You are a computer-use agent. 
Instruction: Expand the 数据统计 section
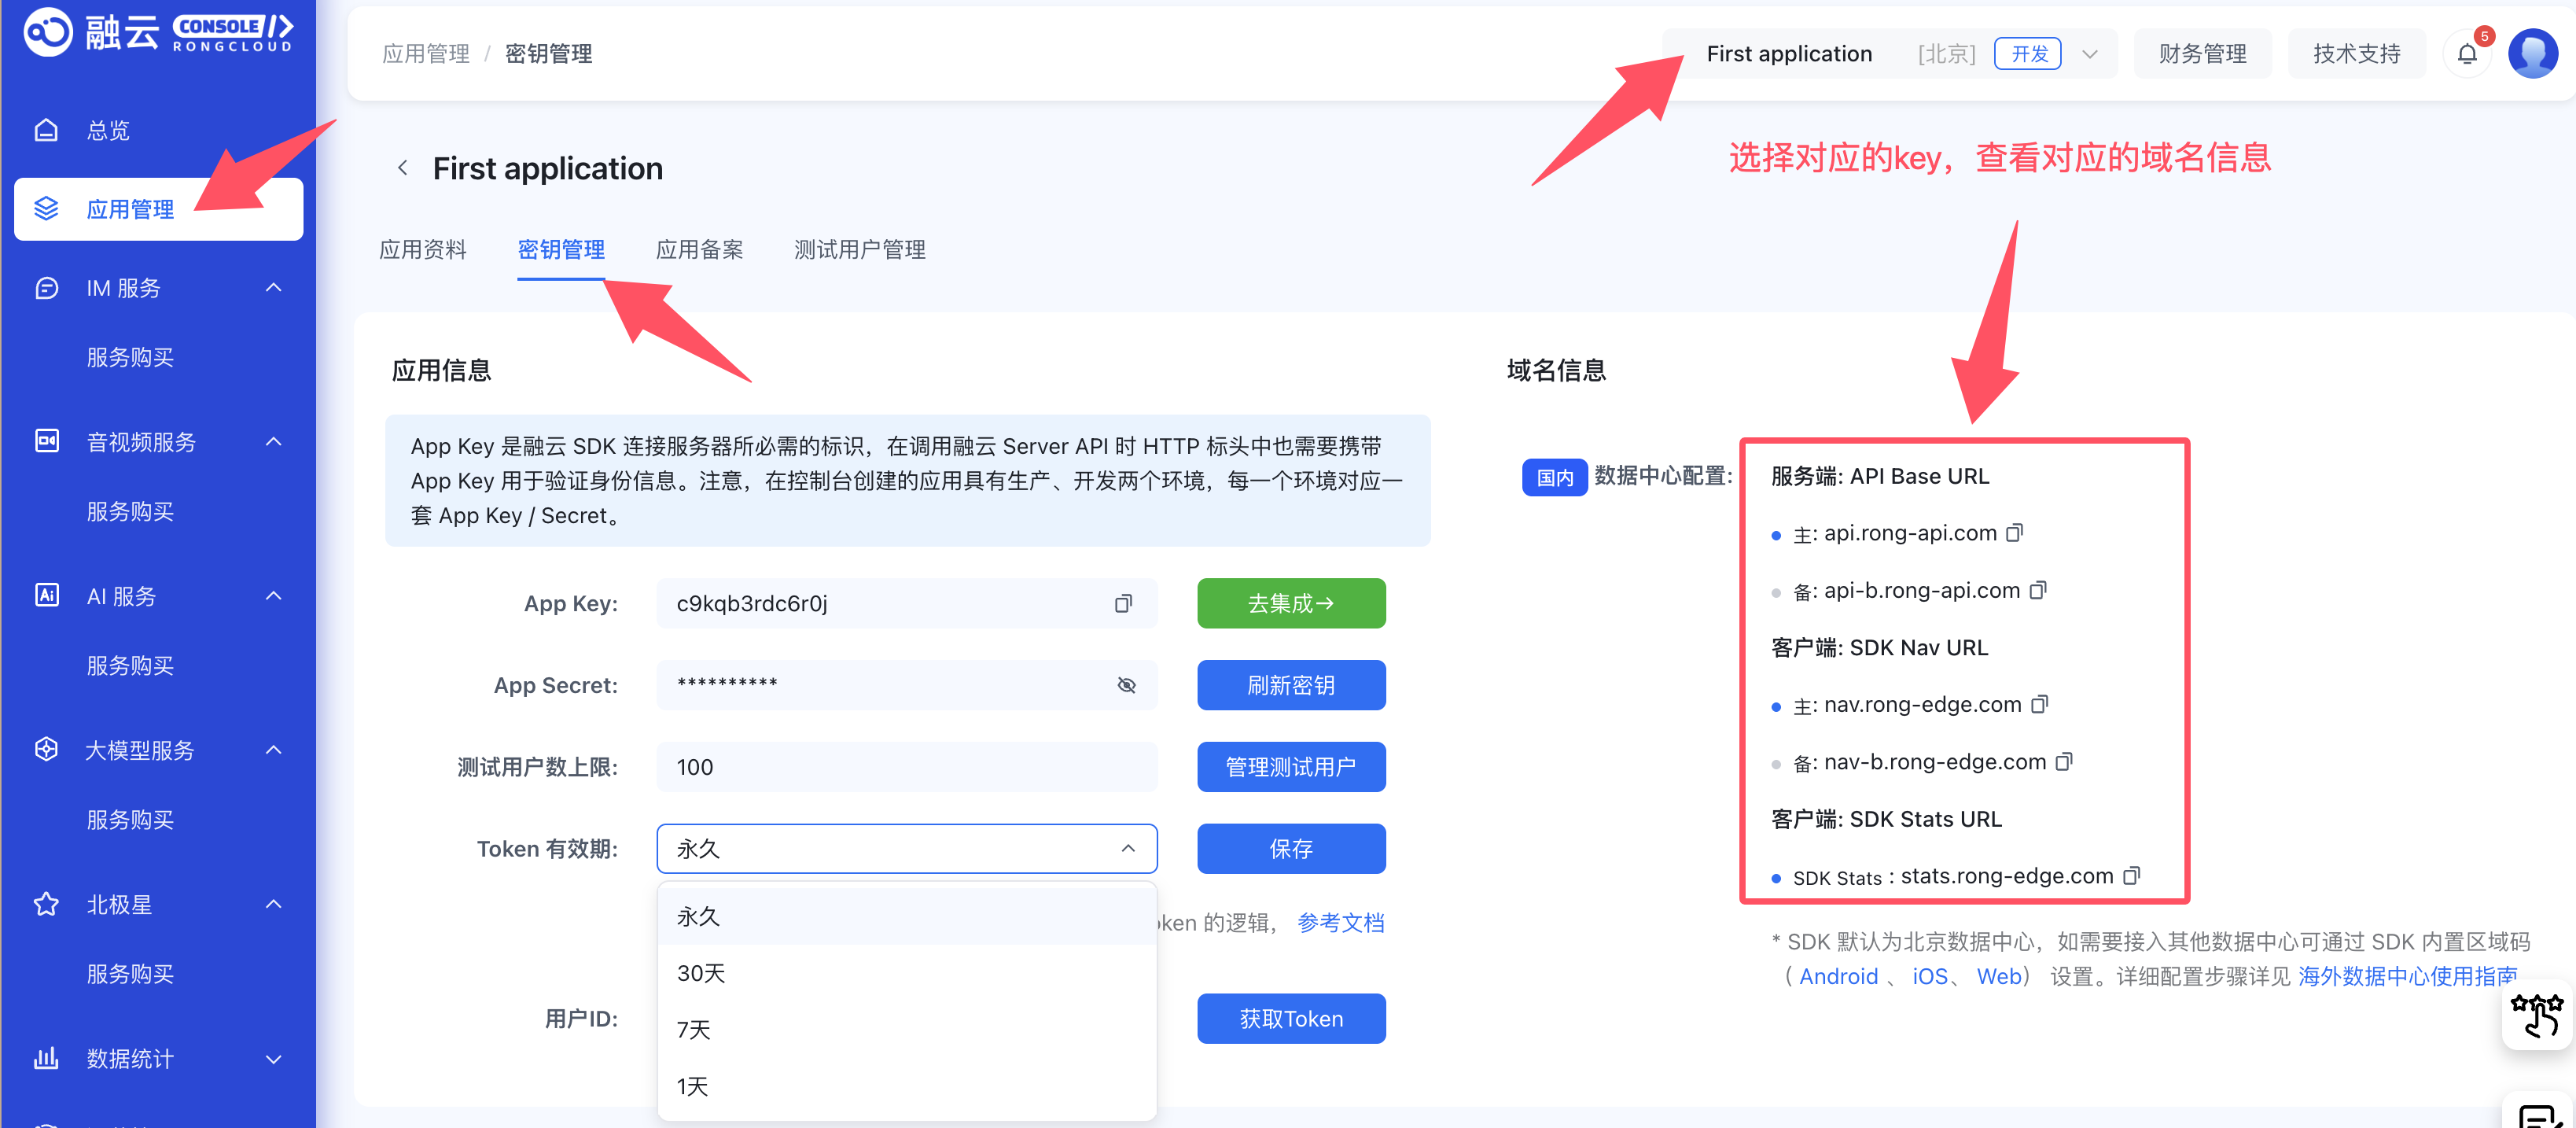pyautogui.click(x=273, y=1058)
